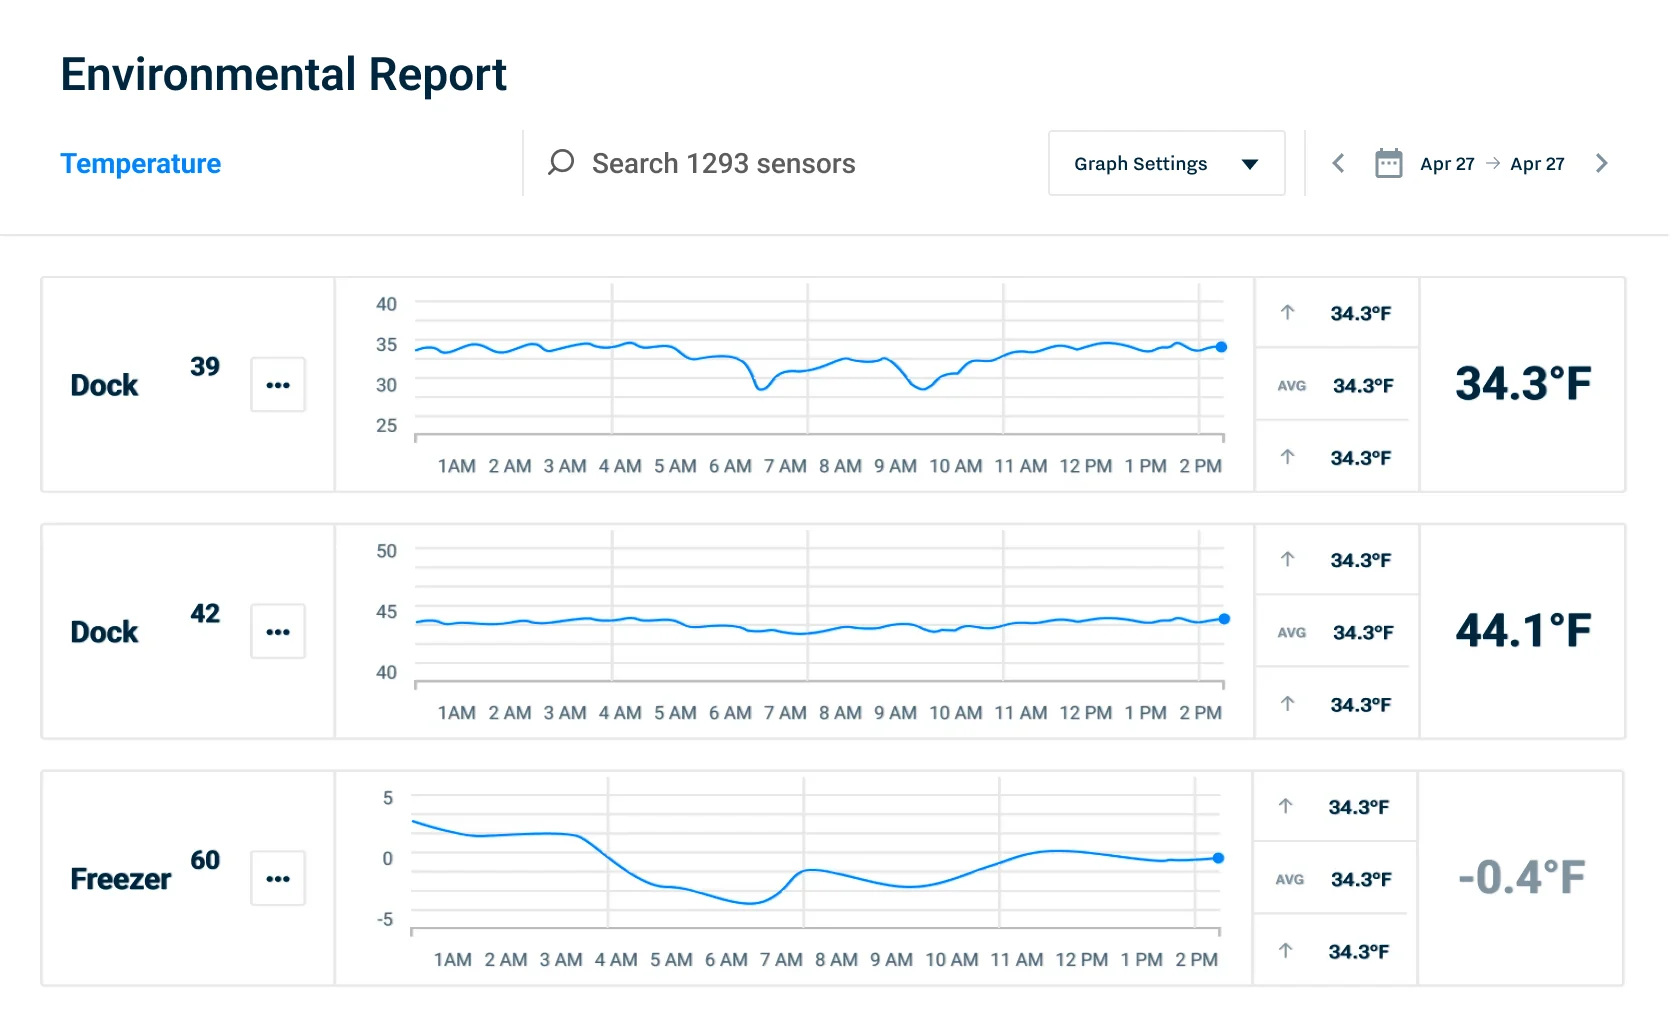Focus the Search 1293 sensors field
Screen dimensions: 1672x1036
[723, 163]
